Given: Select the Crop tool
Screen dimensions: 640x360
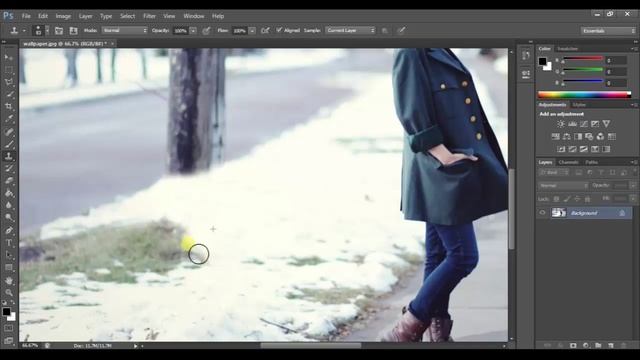Looking at the screenshot, I should (9, 107).
